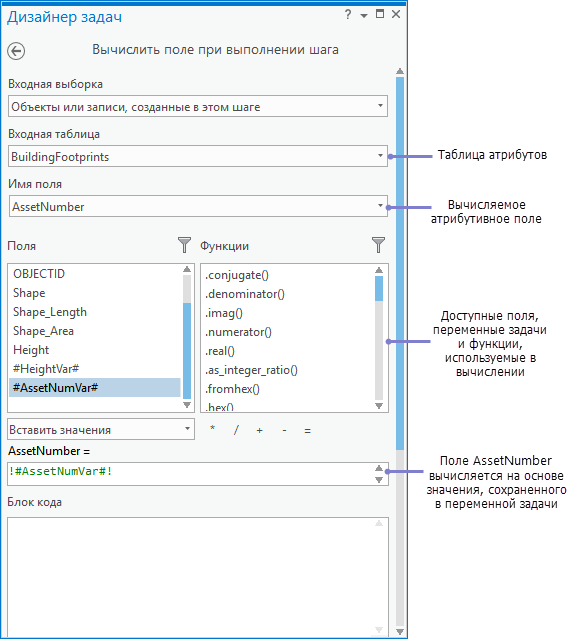Image resolution: width=588 pixels, height=640 pixels.
Task: Choose the .as_integer_ratio() function
Action: tap(251, 370)
